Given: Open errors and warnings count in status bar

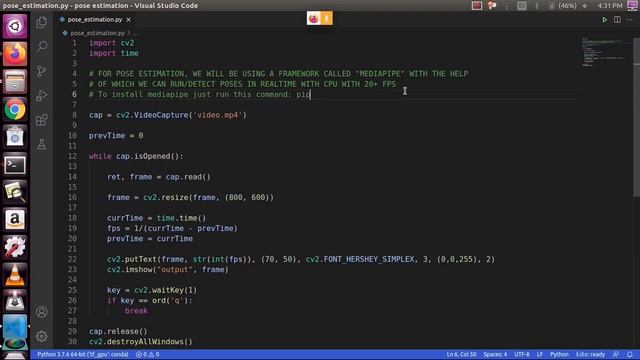Looking at the screenshot, I should 147,354.
